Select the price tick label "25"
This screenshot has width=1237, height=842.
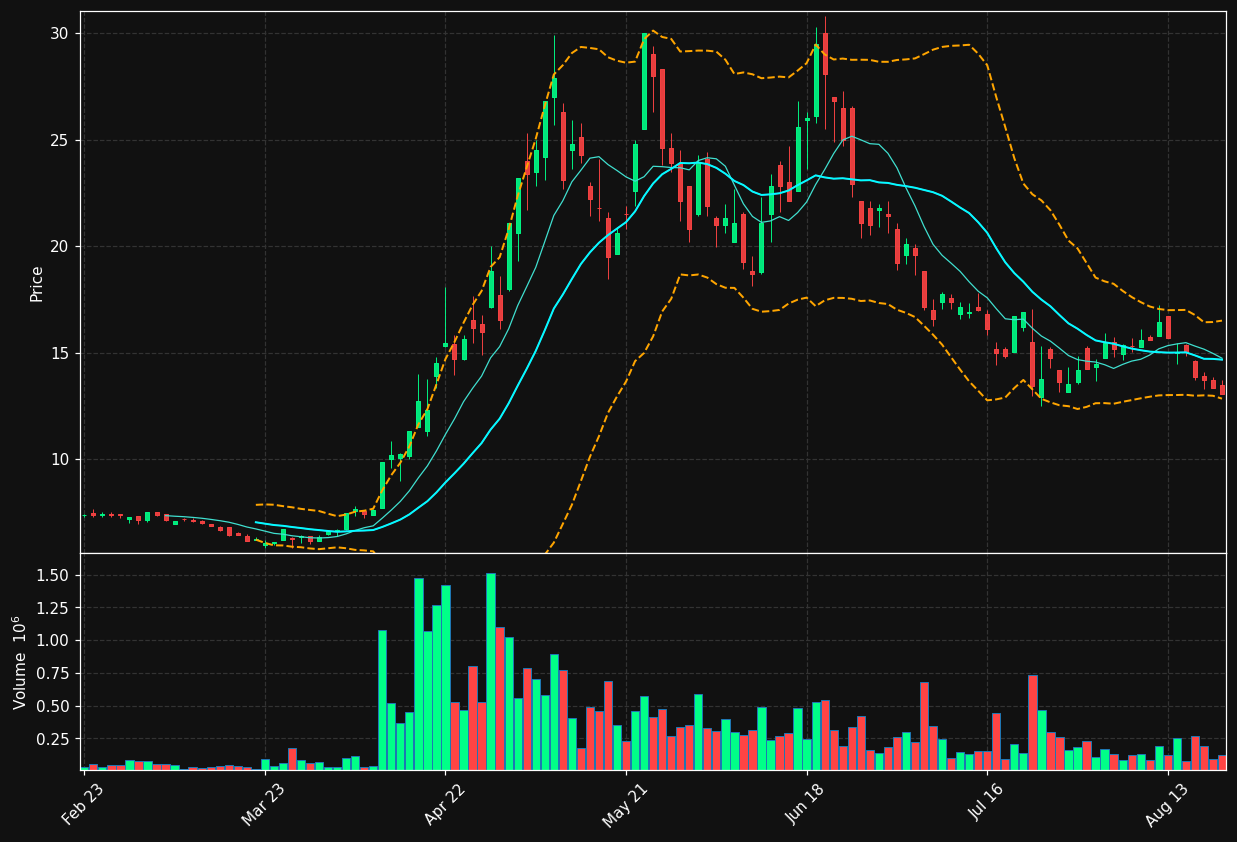click(59, 140)
